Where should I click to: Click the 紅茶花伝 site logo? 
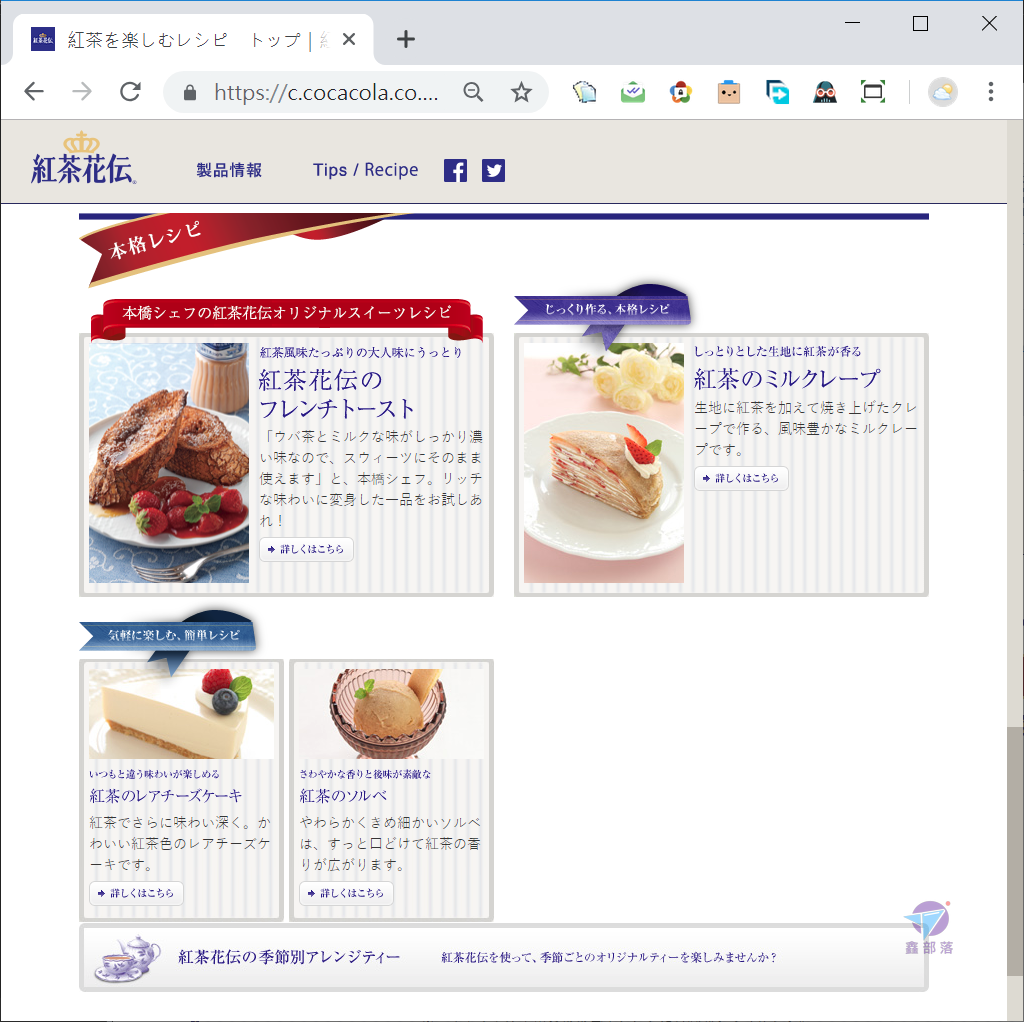(83, 158)
